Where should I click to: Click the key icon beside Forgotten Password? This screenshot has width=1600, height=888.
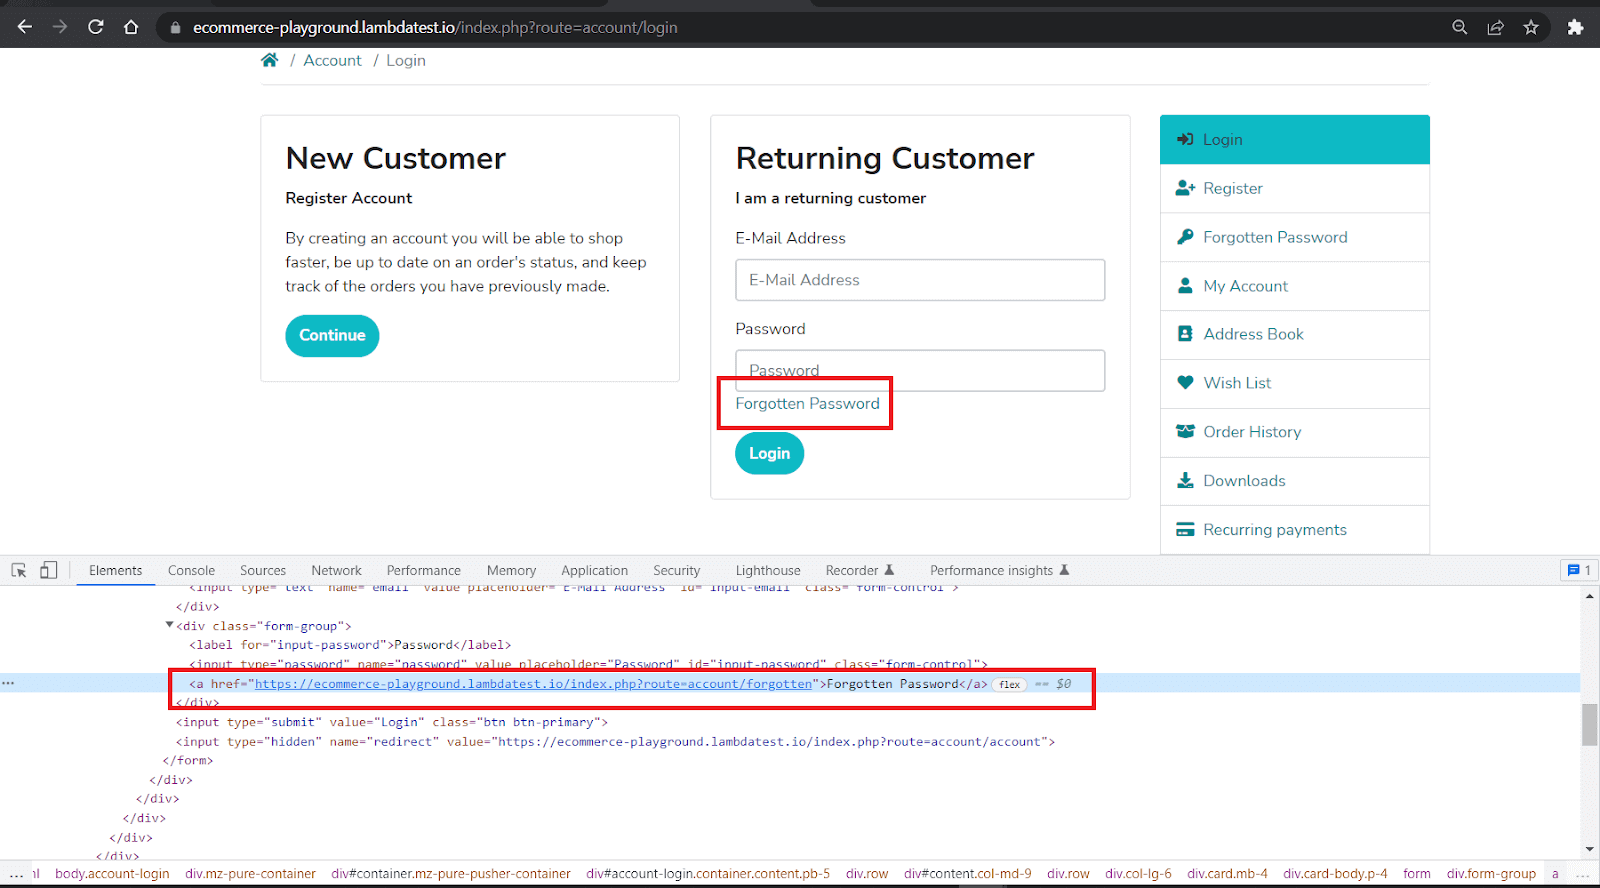(1185, 237)
